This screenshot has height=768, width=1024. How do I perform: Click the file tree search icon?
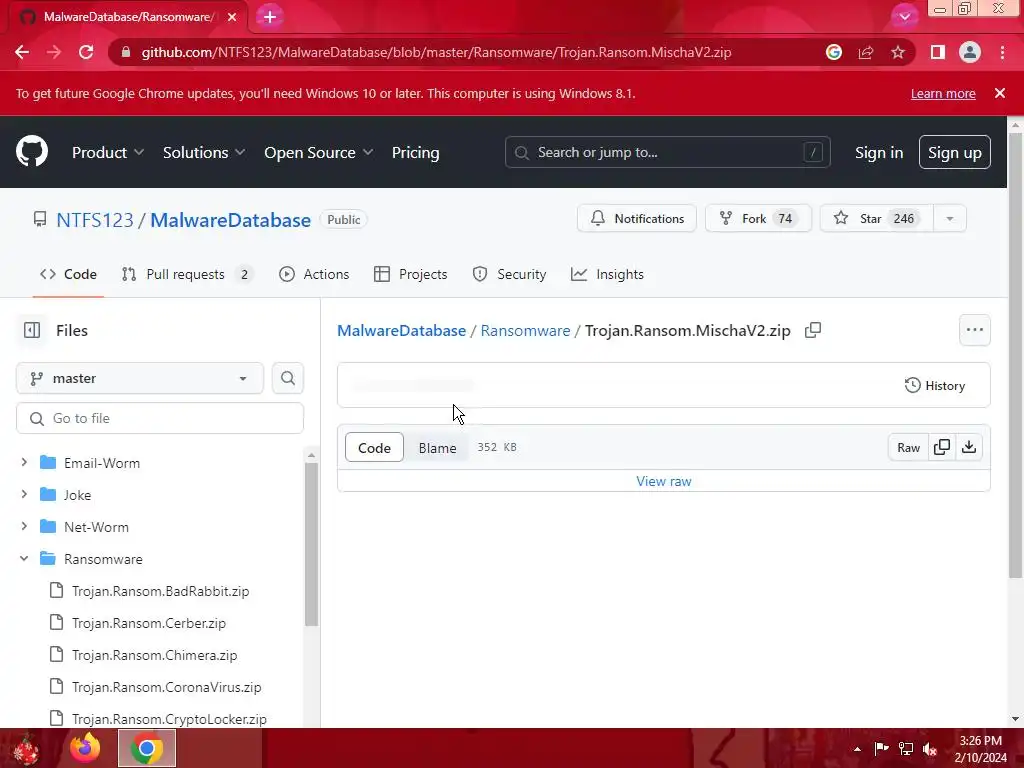click(288, 378)
